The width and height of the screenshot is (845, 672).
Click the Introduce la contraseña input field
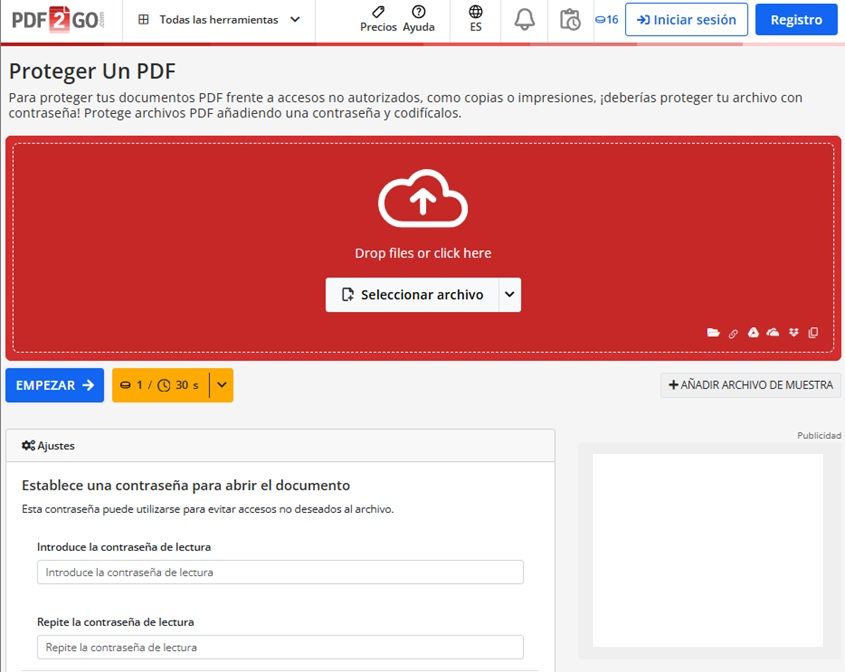tap(280, 572)
